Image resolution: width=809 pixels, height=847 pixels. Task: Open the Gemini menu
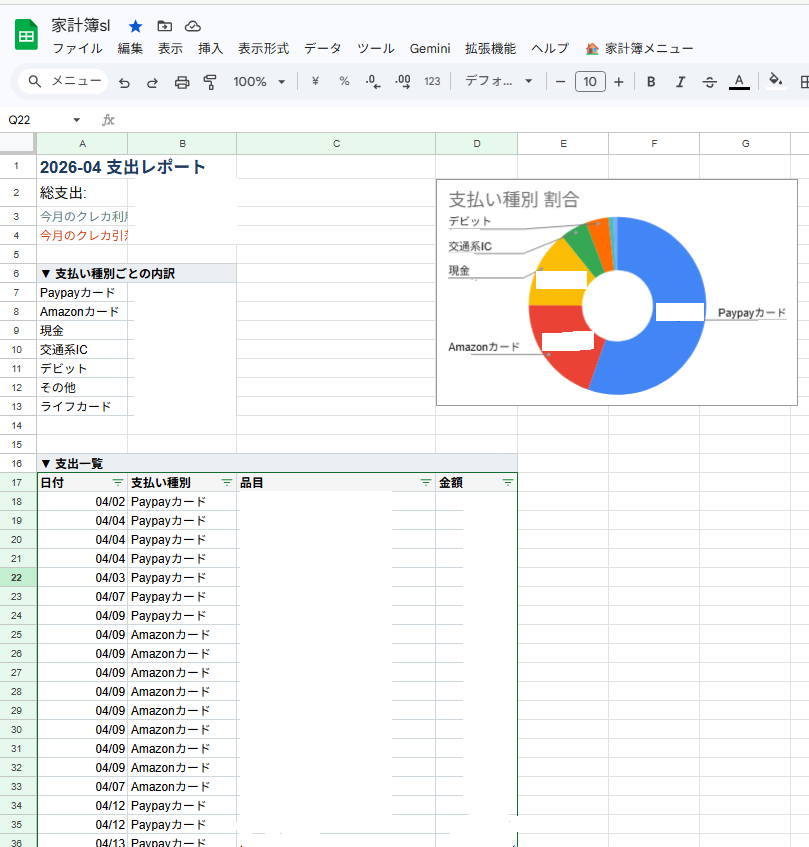point(430,49)
